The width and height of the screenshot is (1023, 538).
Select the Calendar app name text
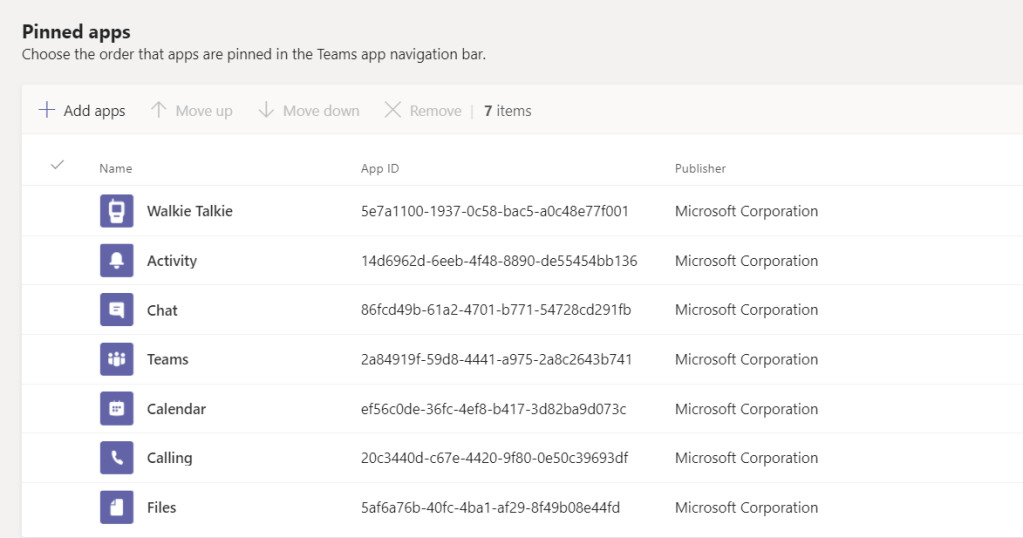[x=176, y=409]
